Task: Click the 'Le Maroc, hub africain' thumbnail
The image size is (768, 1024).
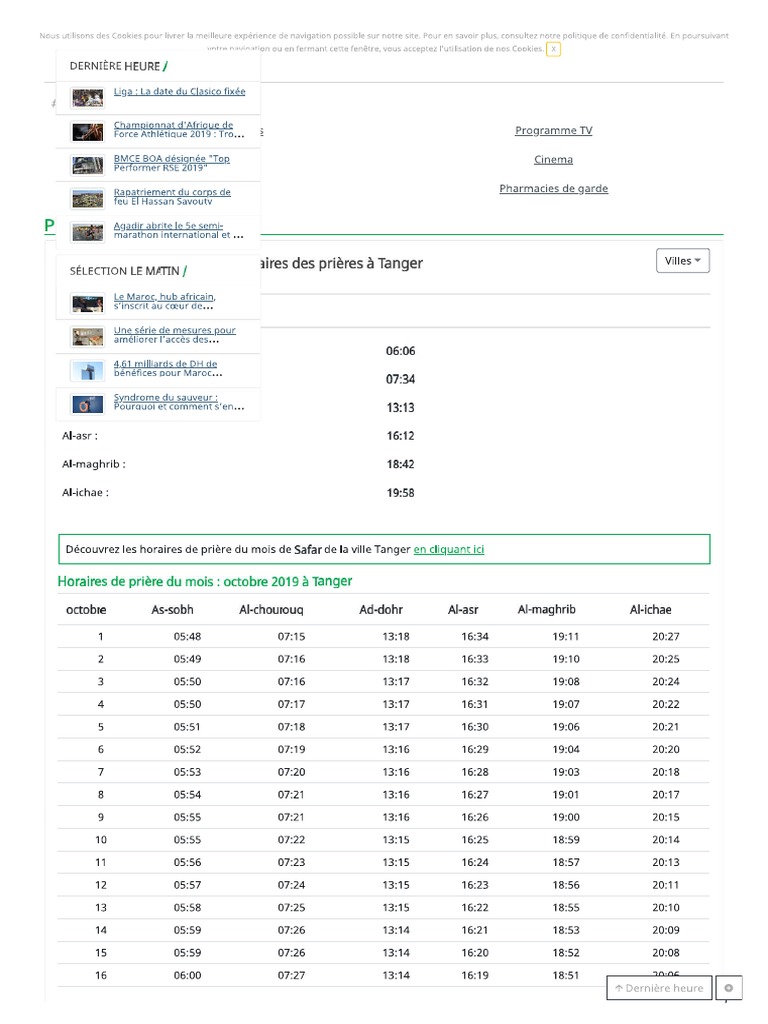Action: point(88,303)
